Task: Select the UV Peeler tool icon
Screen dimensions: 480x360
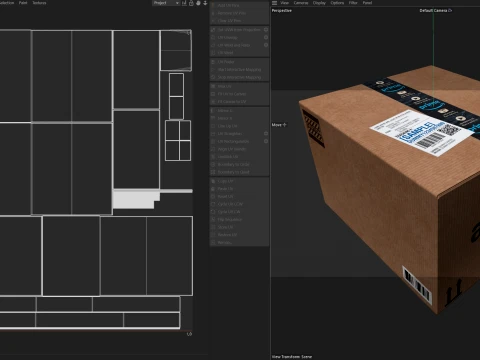Action: pos(213,62)
